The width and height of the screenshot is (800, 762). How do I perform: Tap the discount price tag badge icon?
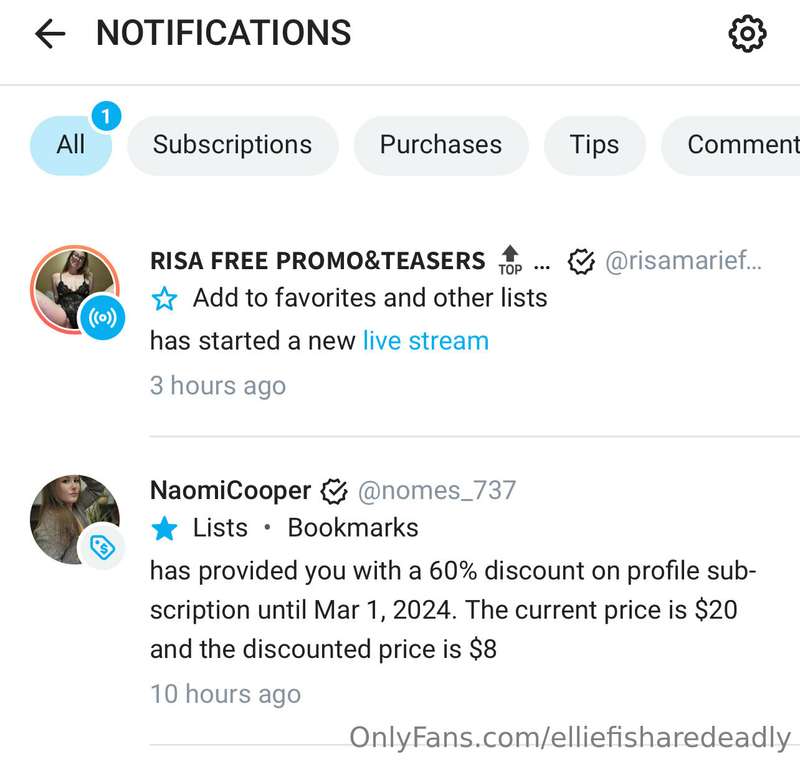[x=103, y=548]
